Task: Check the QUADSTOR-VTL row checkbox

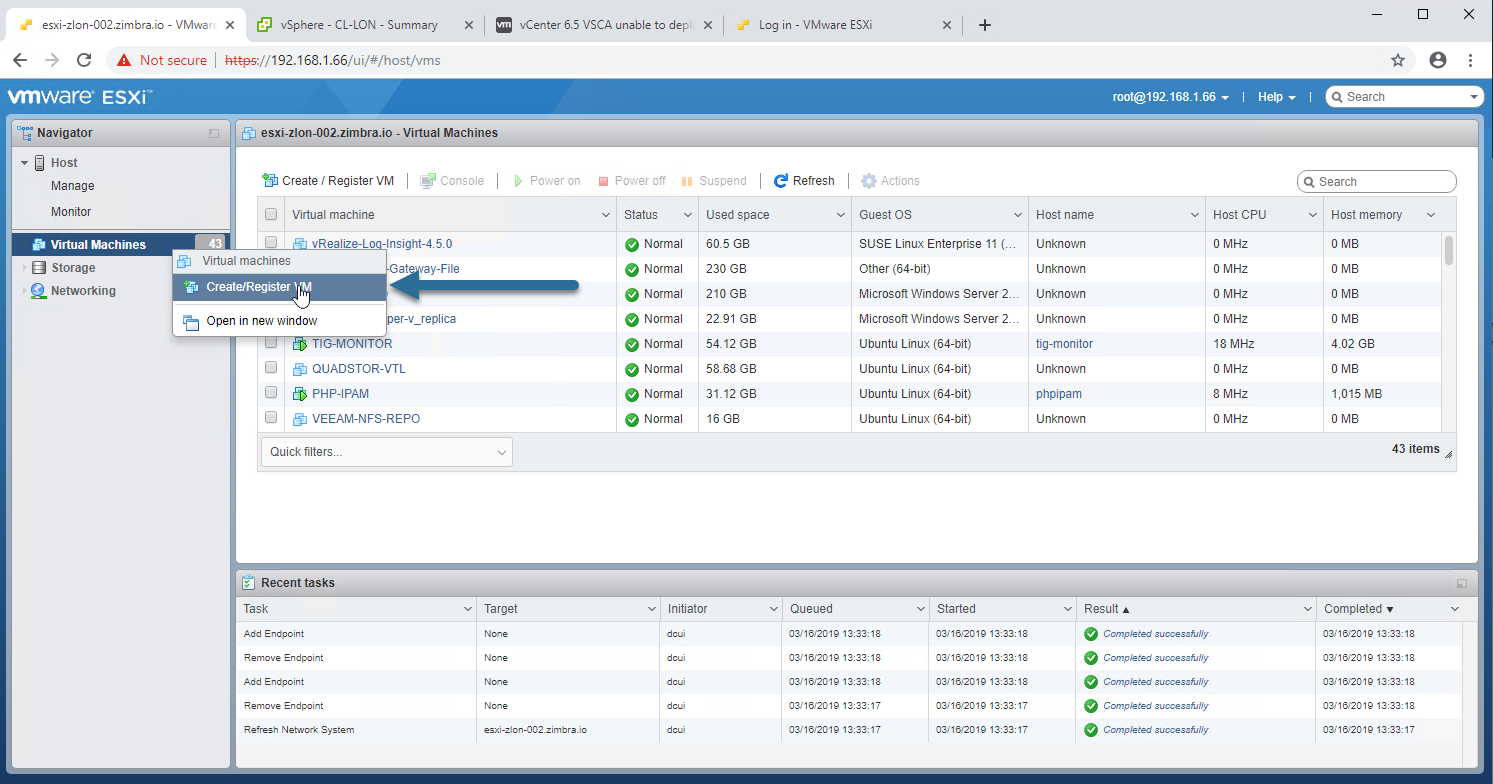Action: click(271, 367)
